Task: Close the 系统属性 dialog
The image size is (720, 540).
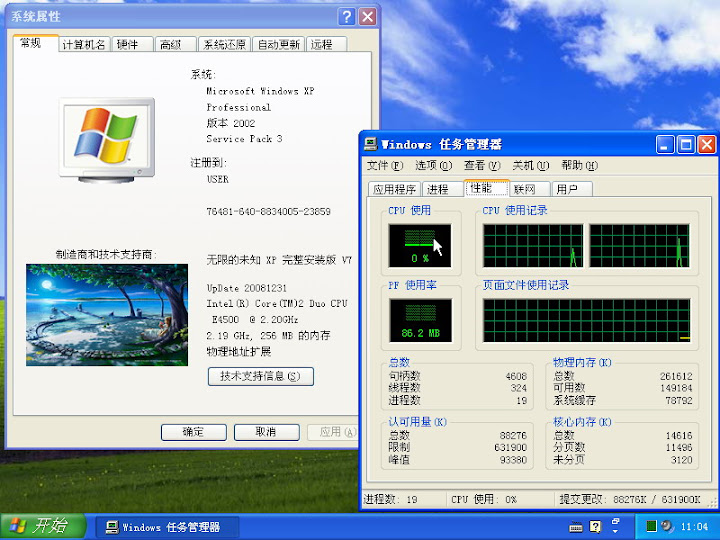Action: coord(367,17)
